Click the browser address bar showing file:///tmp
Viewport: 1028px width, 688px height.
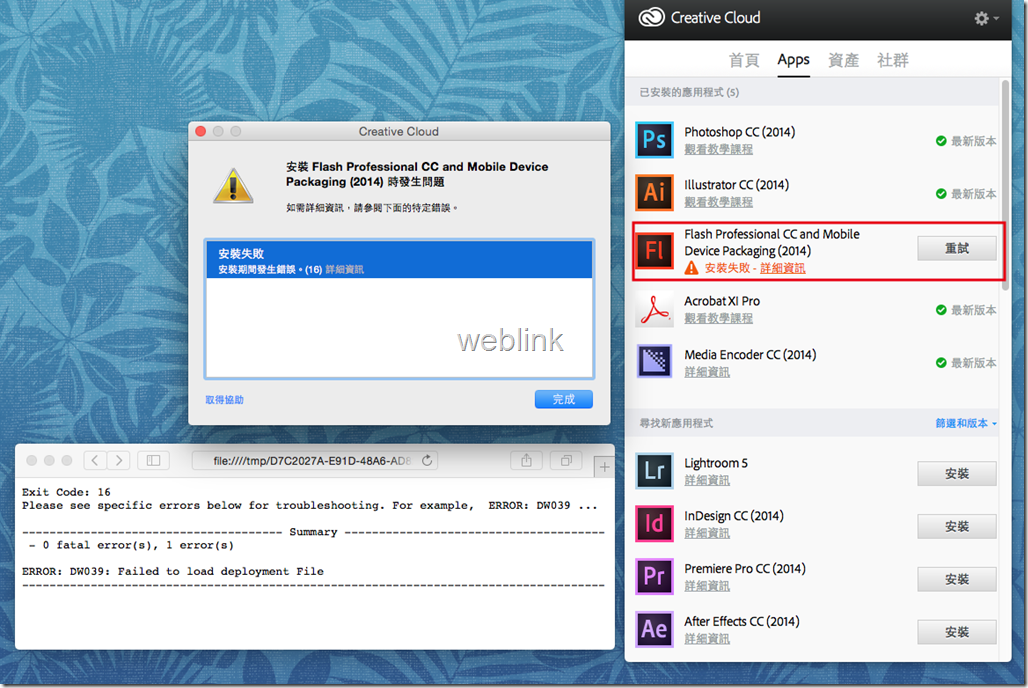(x=315, y=460)
